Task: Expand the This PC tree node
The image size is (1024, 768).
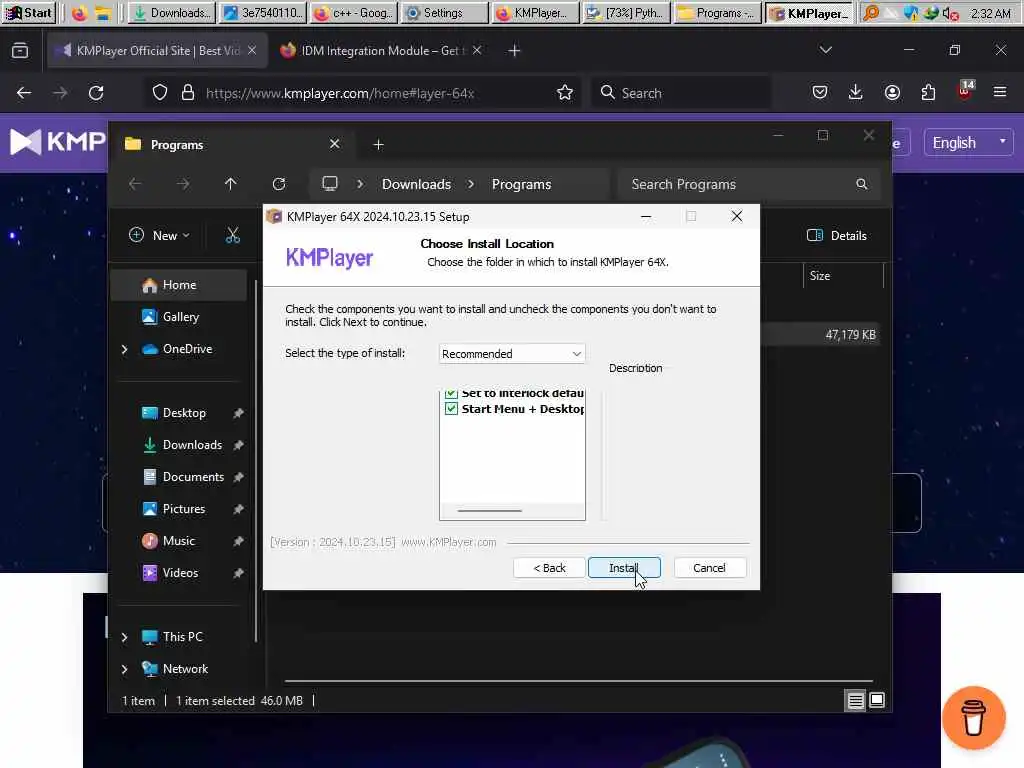Action: coord(124,637)
